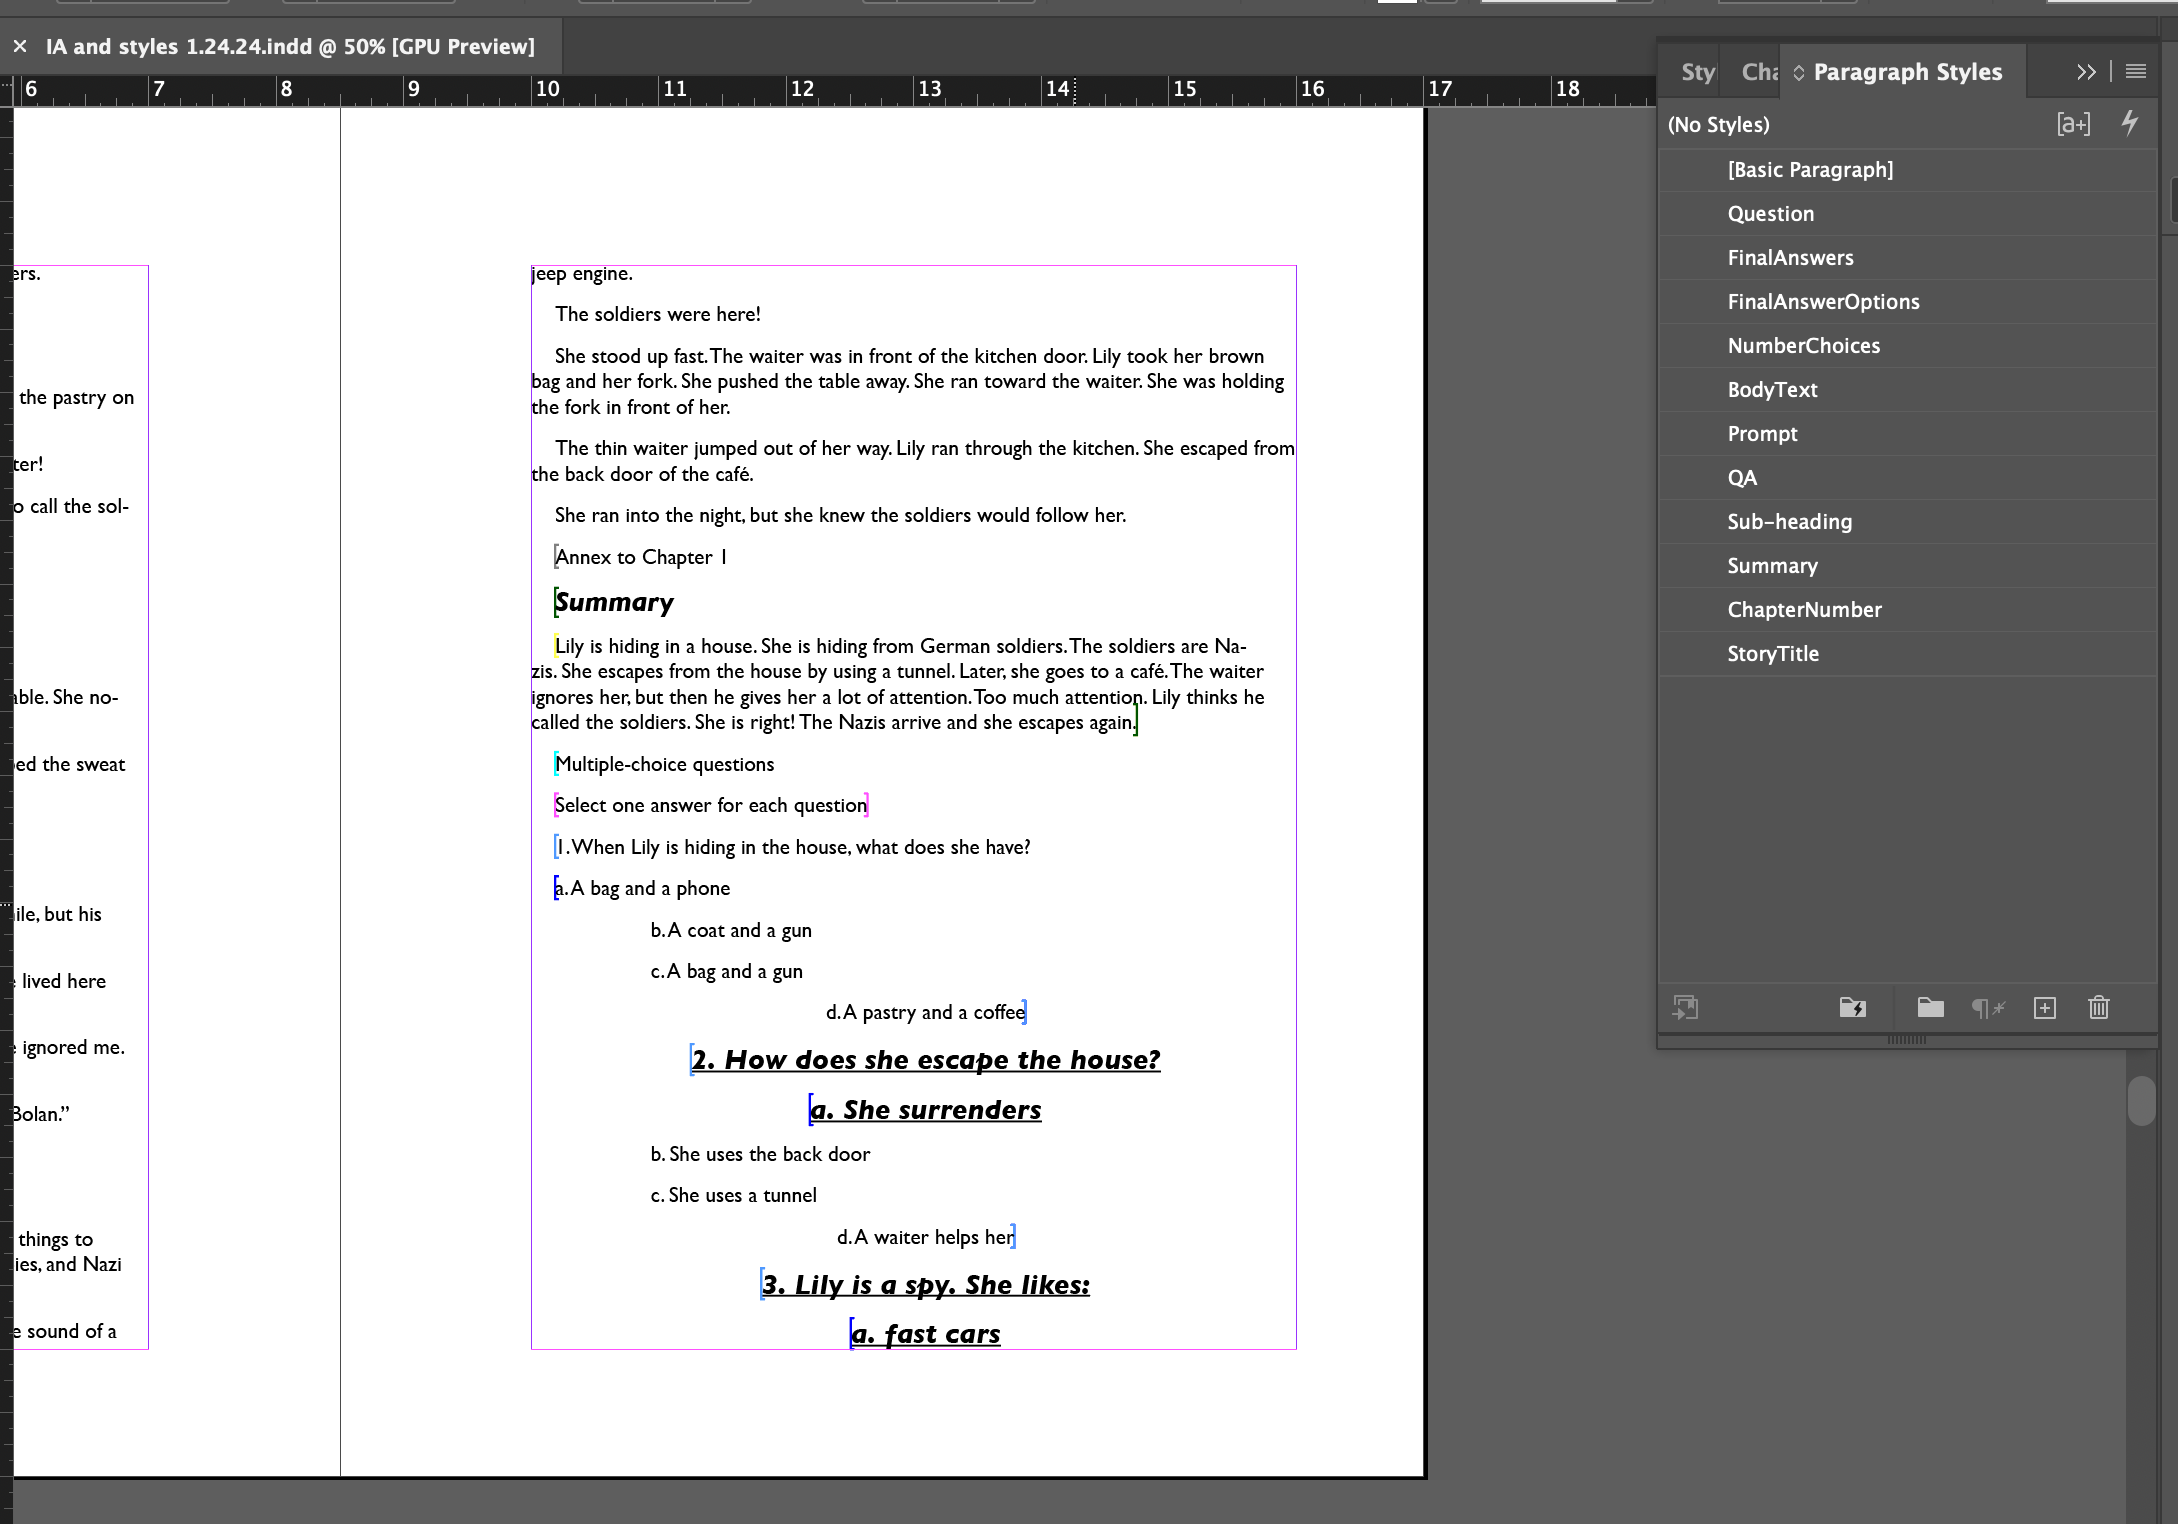Image resolution: width=2178 pixels, height=1524 pixels.
Task: Click the add style to CC library icon
Action: pyautogui.click(x=1686, y=1008)
